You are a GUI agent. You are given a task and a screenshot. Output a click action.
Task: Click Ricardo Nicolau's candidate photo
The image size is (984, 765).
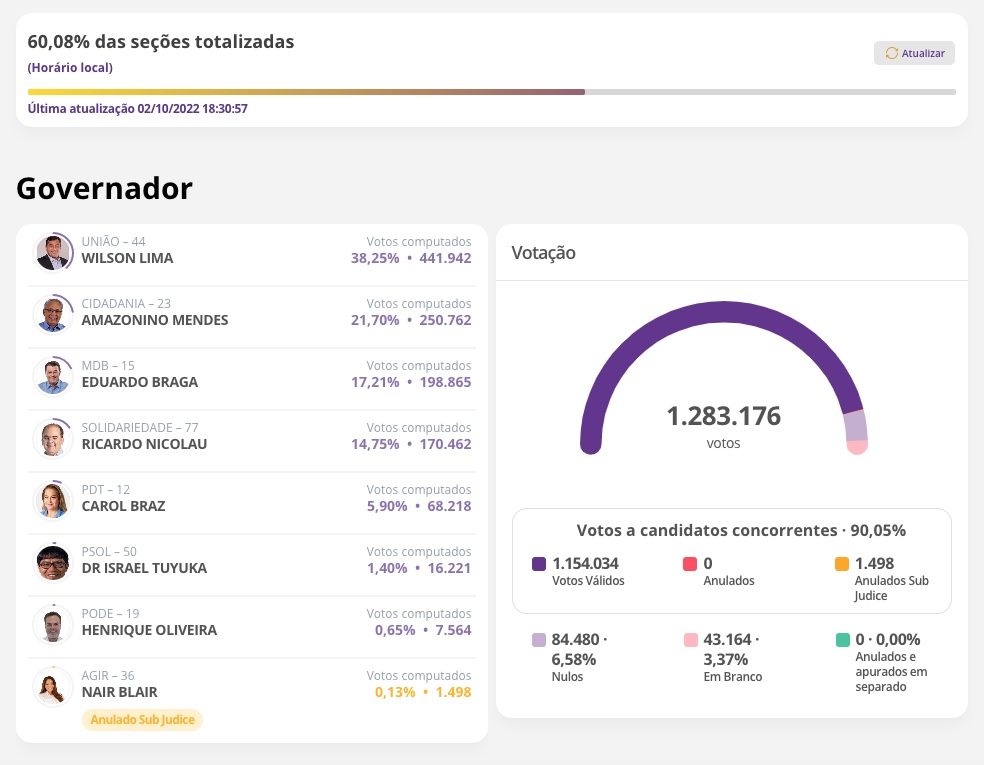53,438
